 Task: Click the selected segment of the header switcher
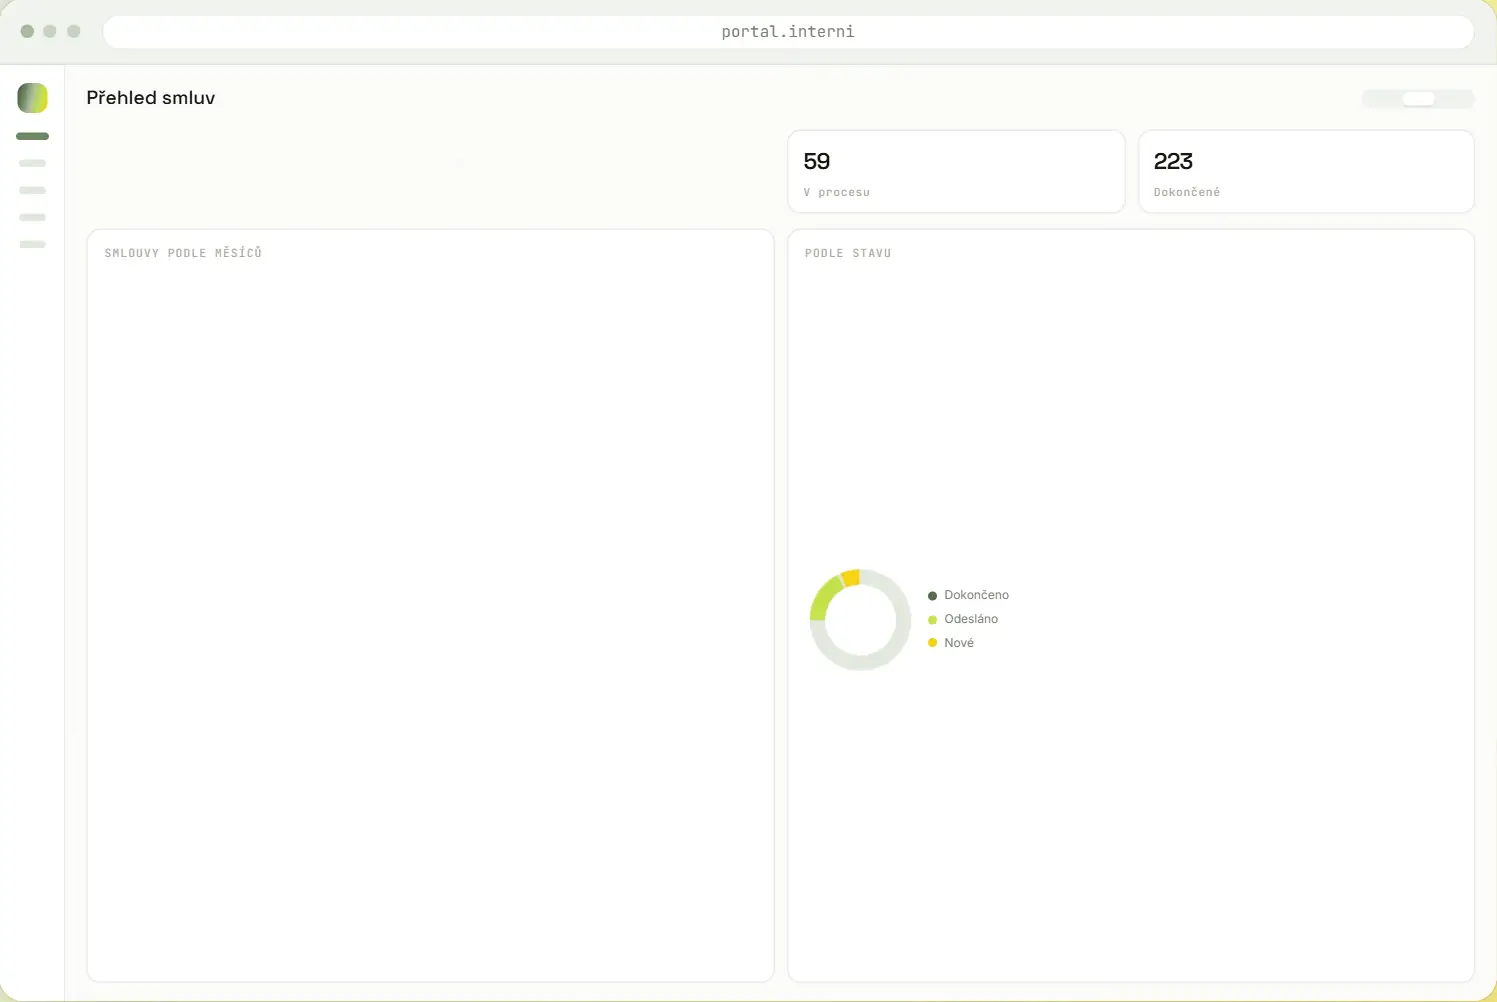(x=1418, y=99)
